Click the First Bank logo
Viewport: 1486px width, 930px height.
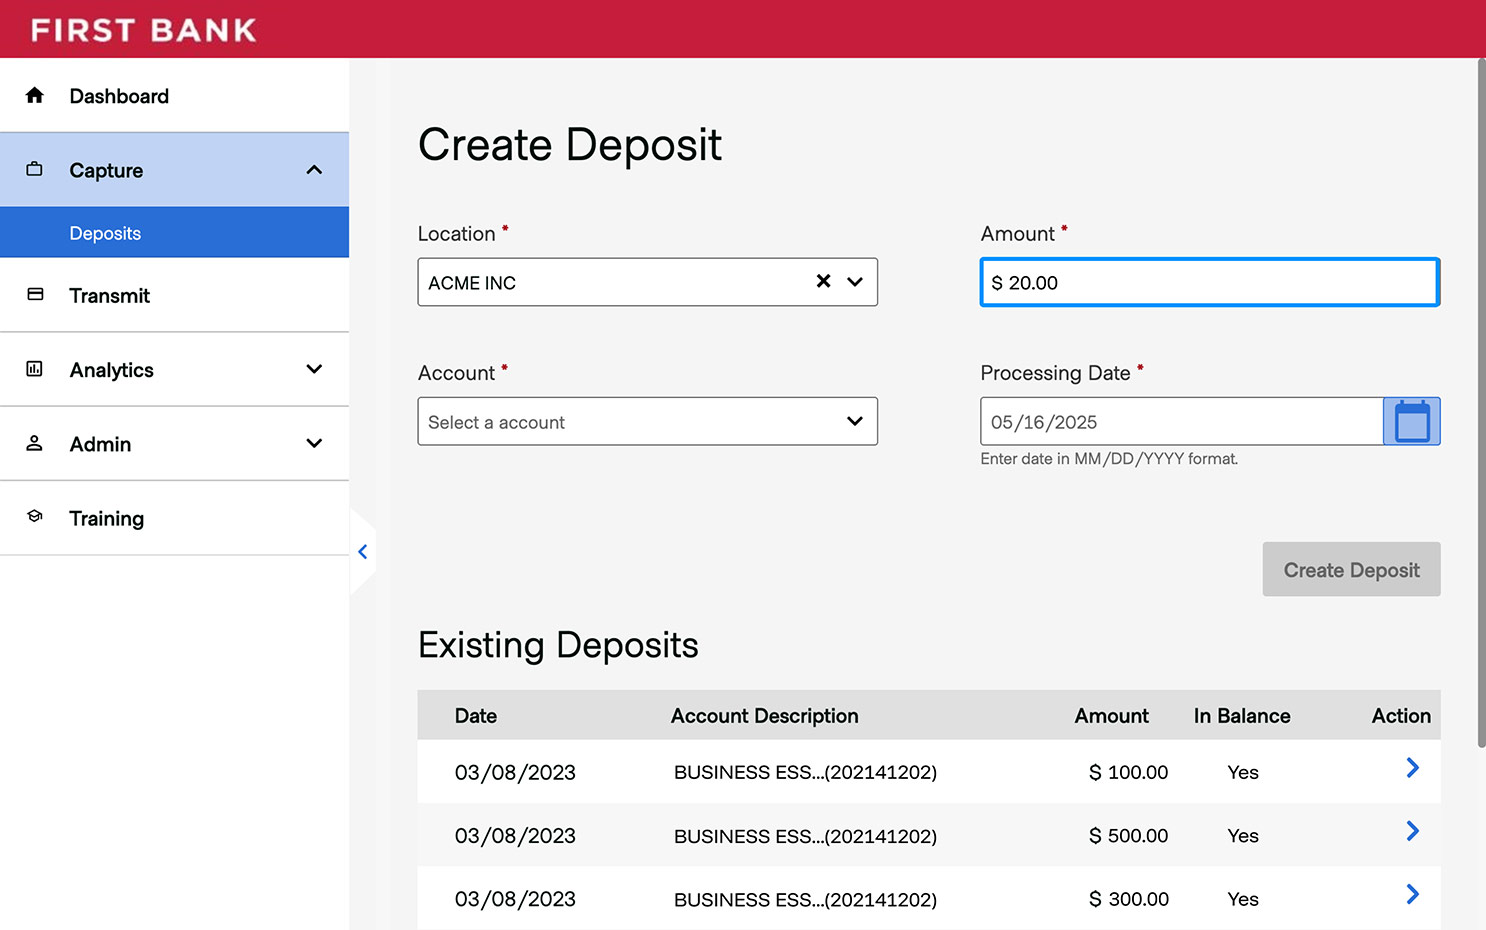[x=144, y=30]
